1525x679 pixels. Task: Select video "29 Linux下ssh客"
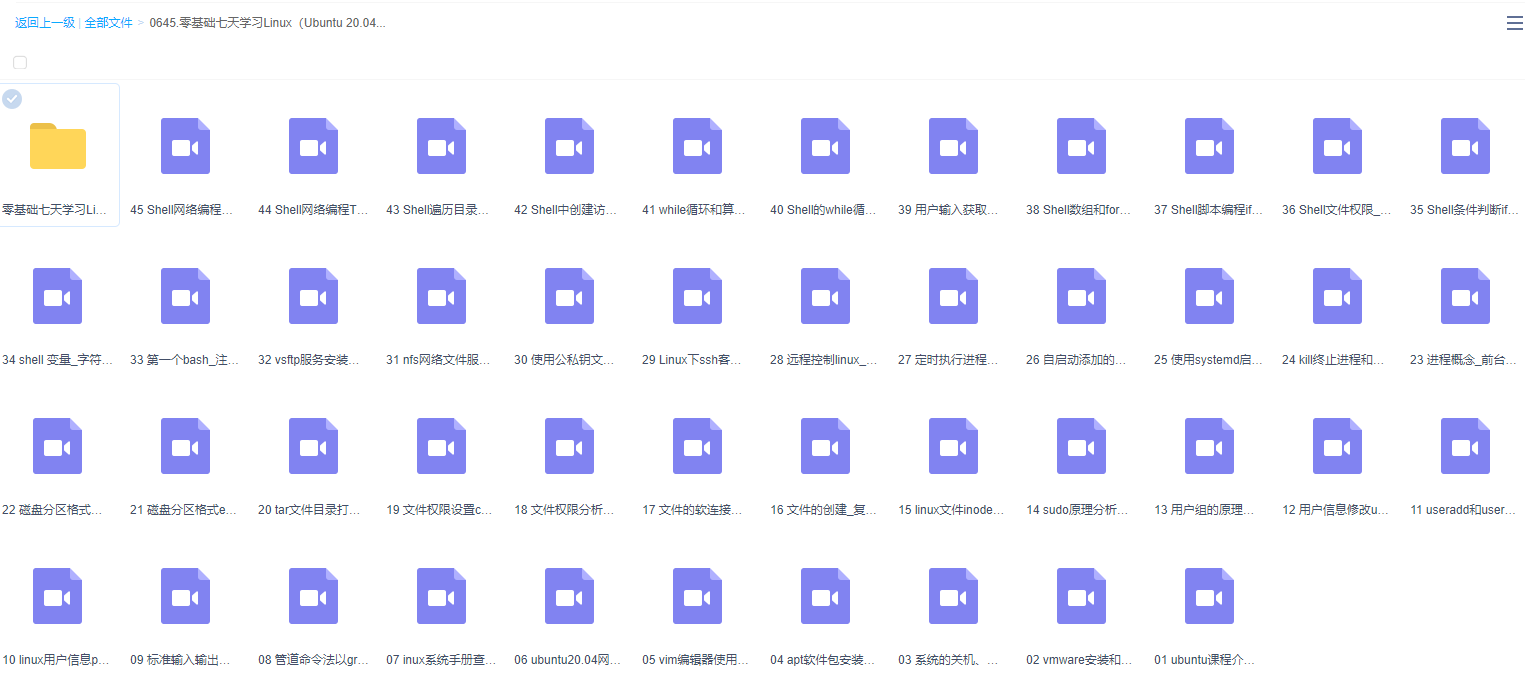pyautogui.click(x=697, y=296)
